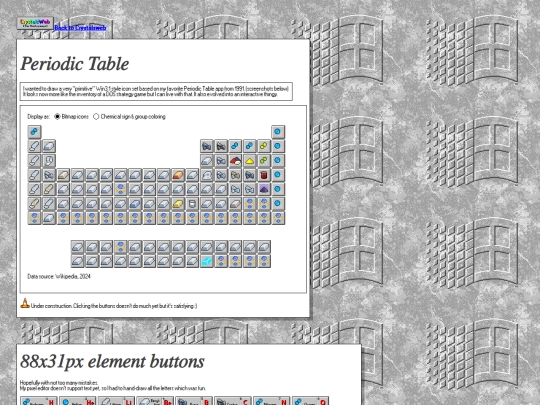
Task: Click the "Data source: Wikipedia, 2024" text
Action: pyautogui.click(x=59, y=276)
